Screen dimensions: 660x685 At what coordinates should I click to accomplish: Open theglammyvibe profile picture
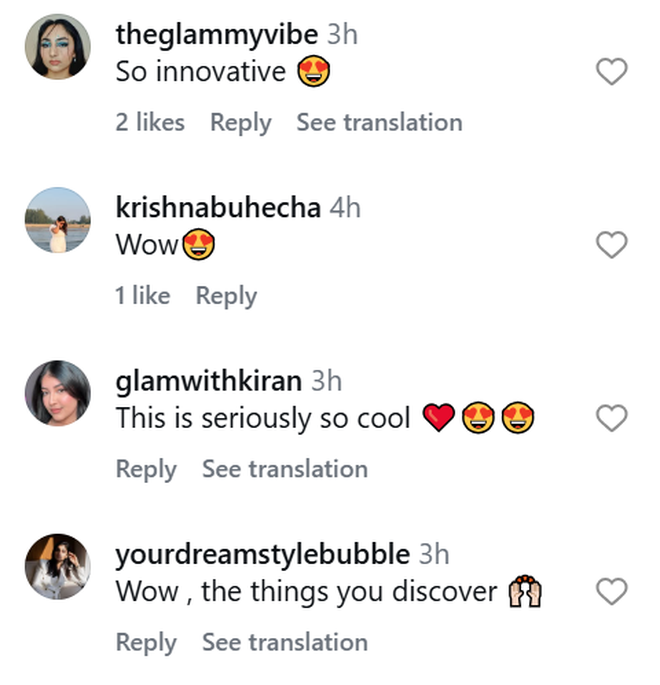pyautogui.click(x=57, y=46)
